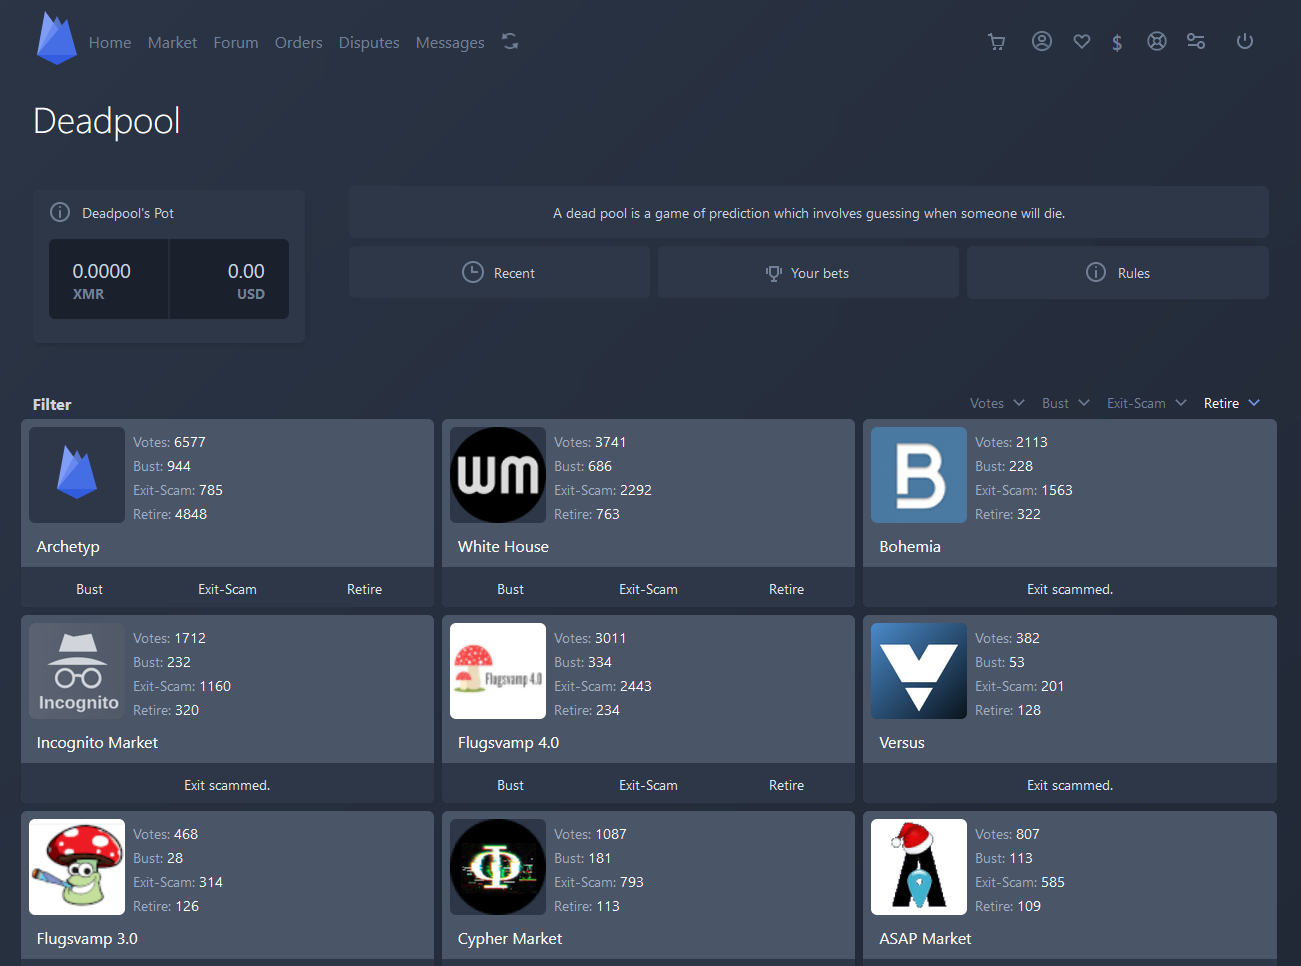Screen dimensions: 1301x966
Task: Bet Exit-Scam on White House
Action: (648, 589)
